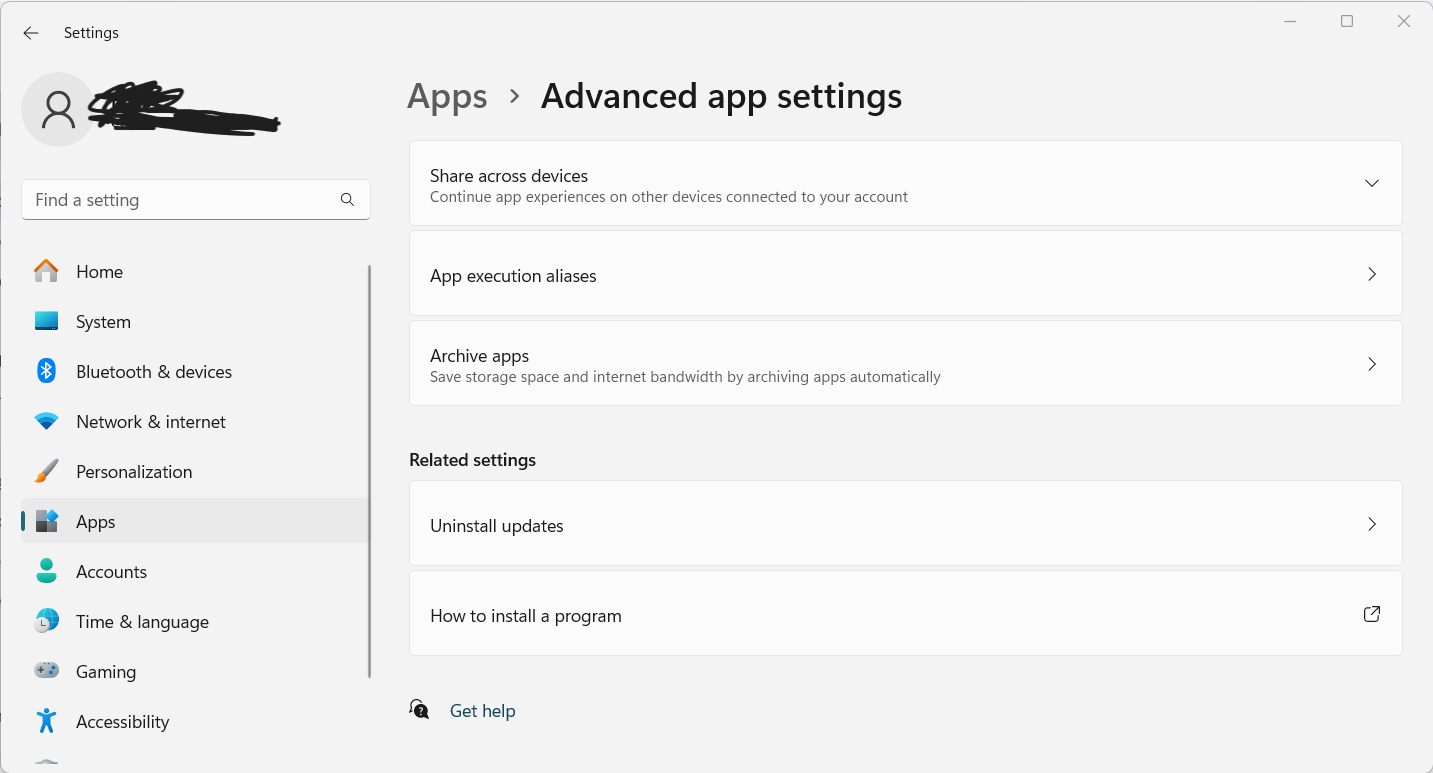Click the Apps label in sidebar
This screenshot has height=773, width=1433.
pos(96,522)
